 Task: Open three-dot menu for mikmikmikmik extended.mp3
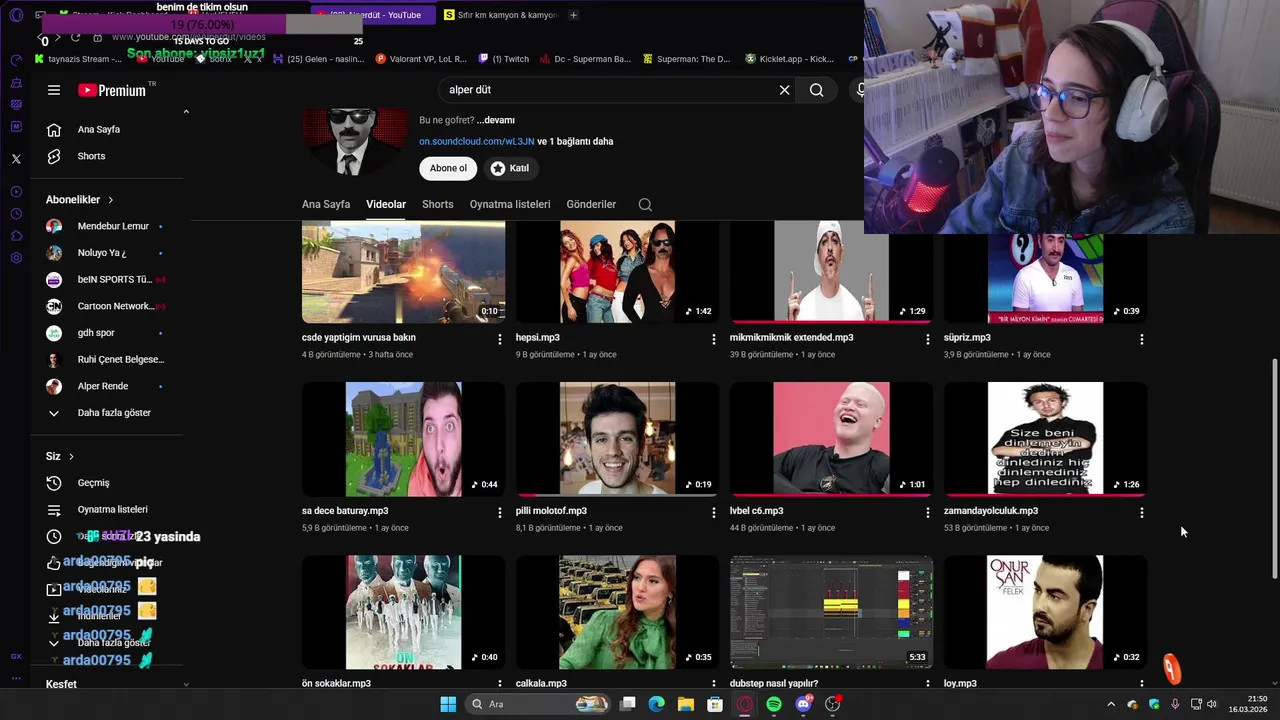point(927,340)
